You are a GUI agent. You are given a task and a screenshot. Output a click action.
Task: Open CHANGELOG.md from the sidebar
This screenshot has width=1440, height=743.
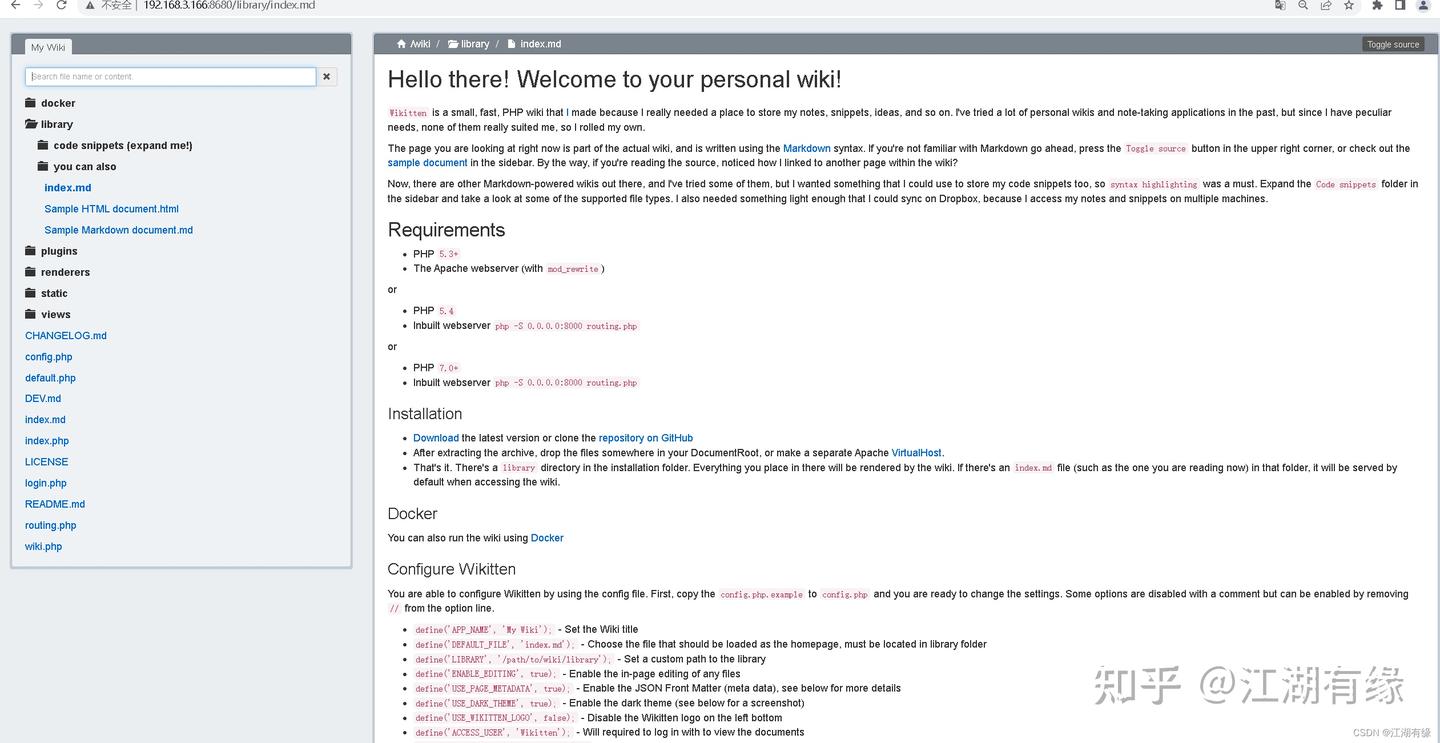(66, 335)
